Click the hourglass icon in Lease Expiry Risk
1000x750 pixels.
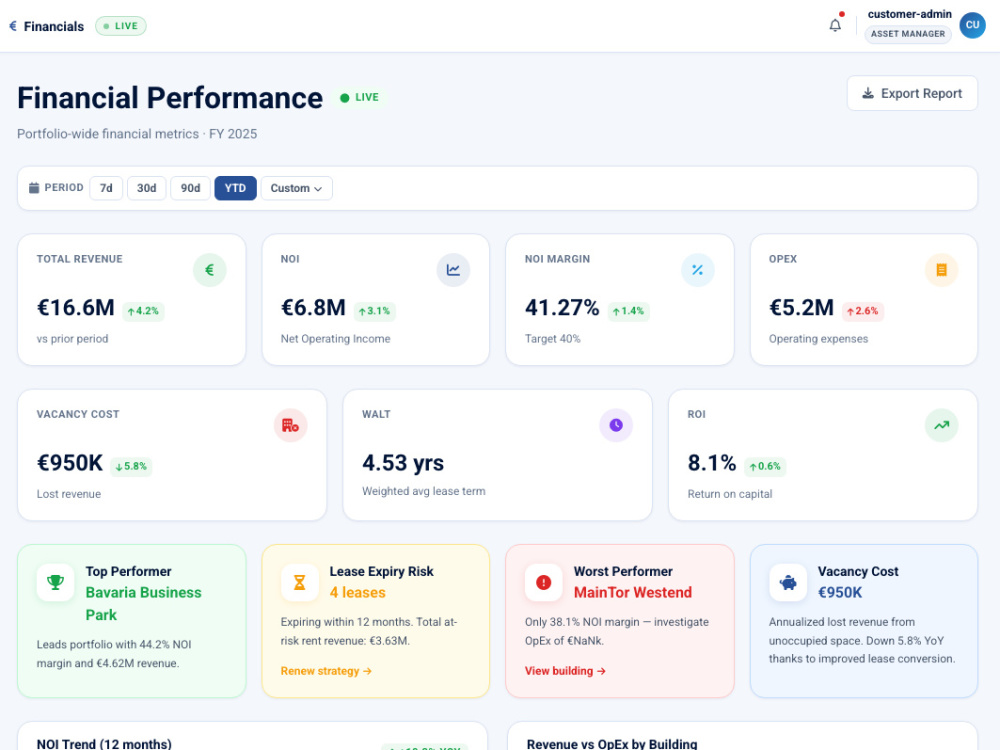(x=299, y=582)
